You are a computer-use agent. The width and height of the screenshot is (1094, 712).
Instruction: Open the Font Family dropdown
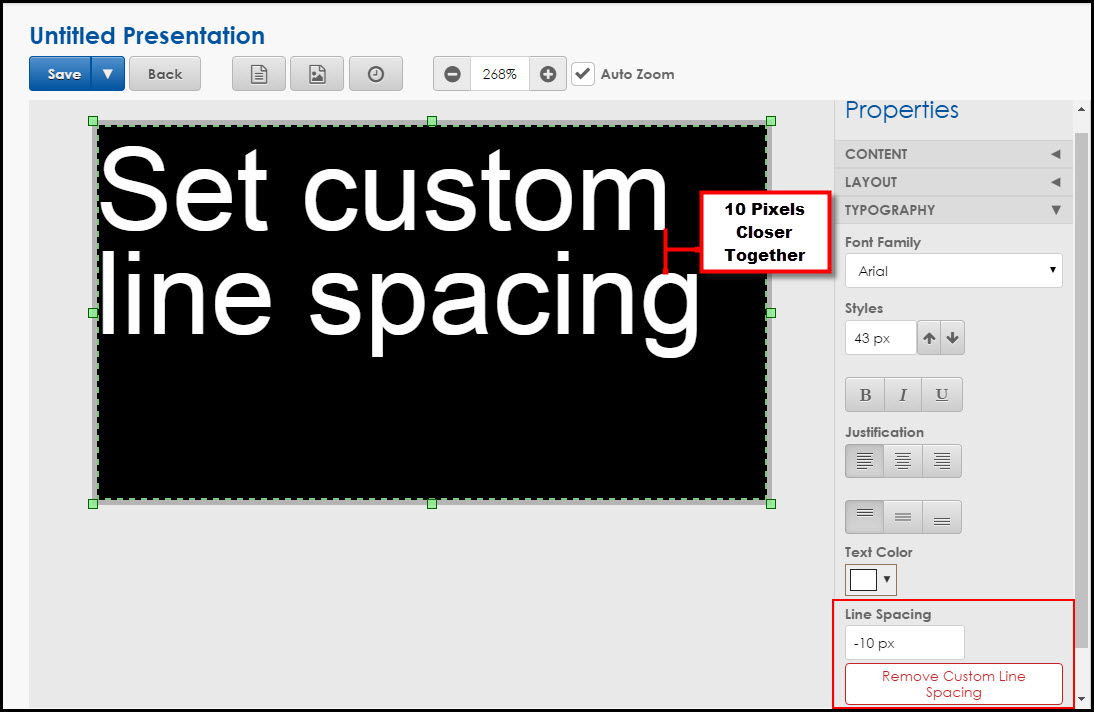(x=953, y=270)
